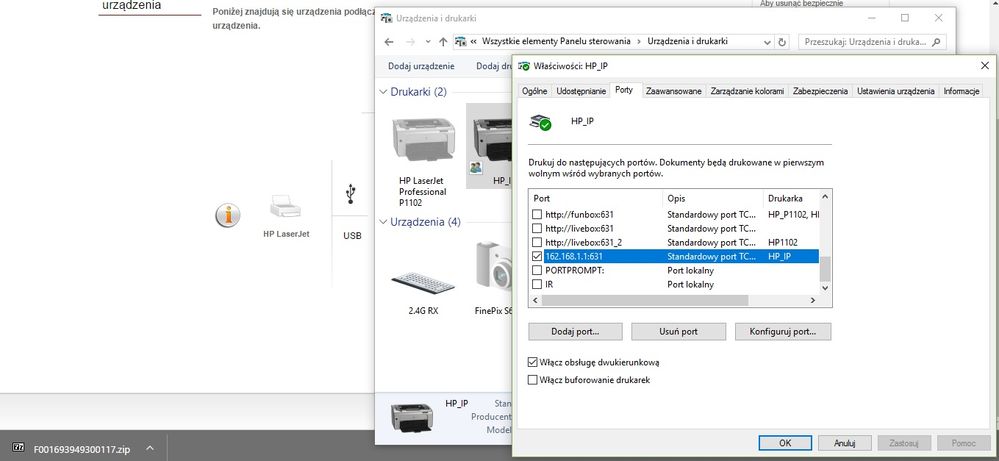Click the USB connection symbol
The image size is (999, 461).
pos(350,194)
